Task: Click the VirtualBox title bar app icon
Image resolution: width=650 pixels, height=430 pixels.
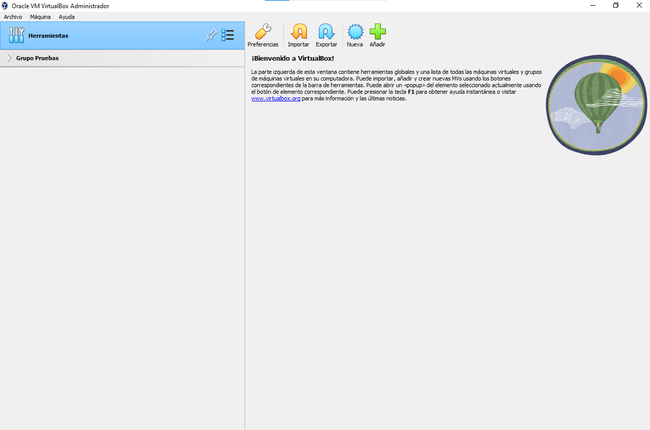Action: click(5, 5)
